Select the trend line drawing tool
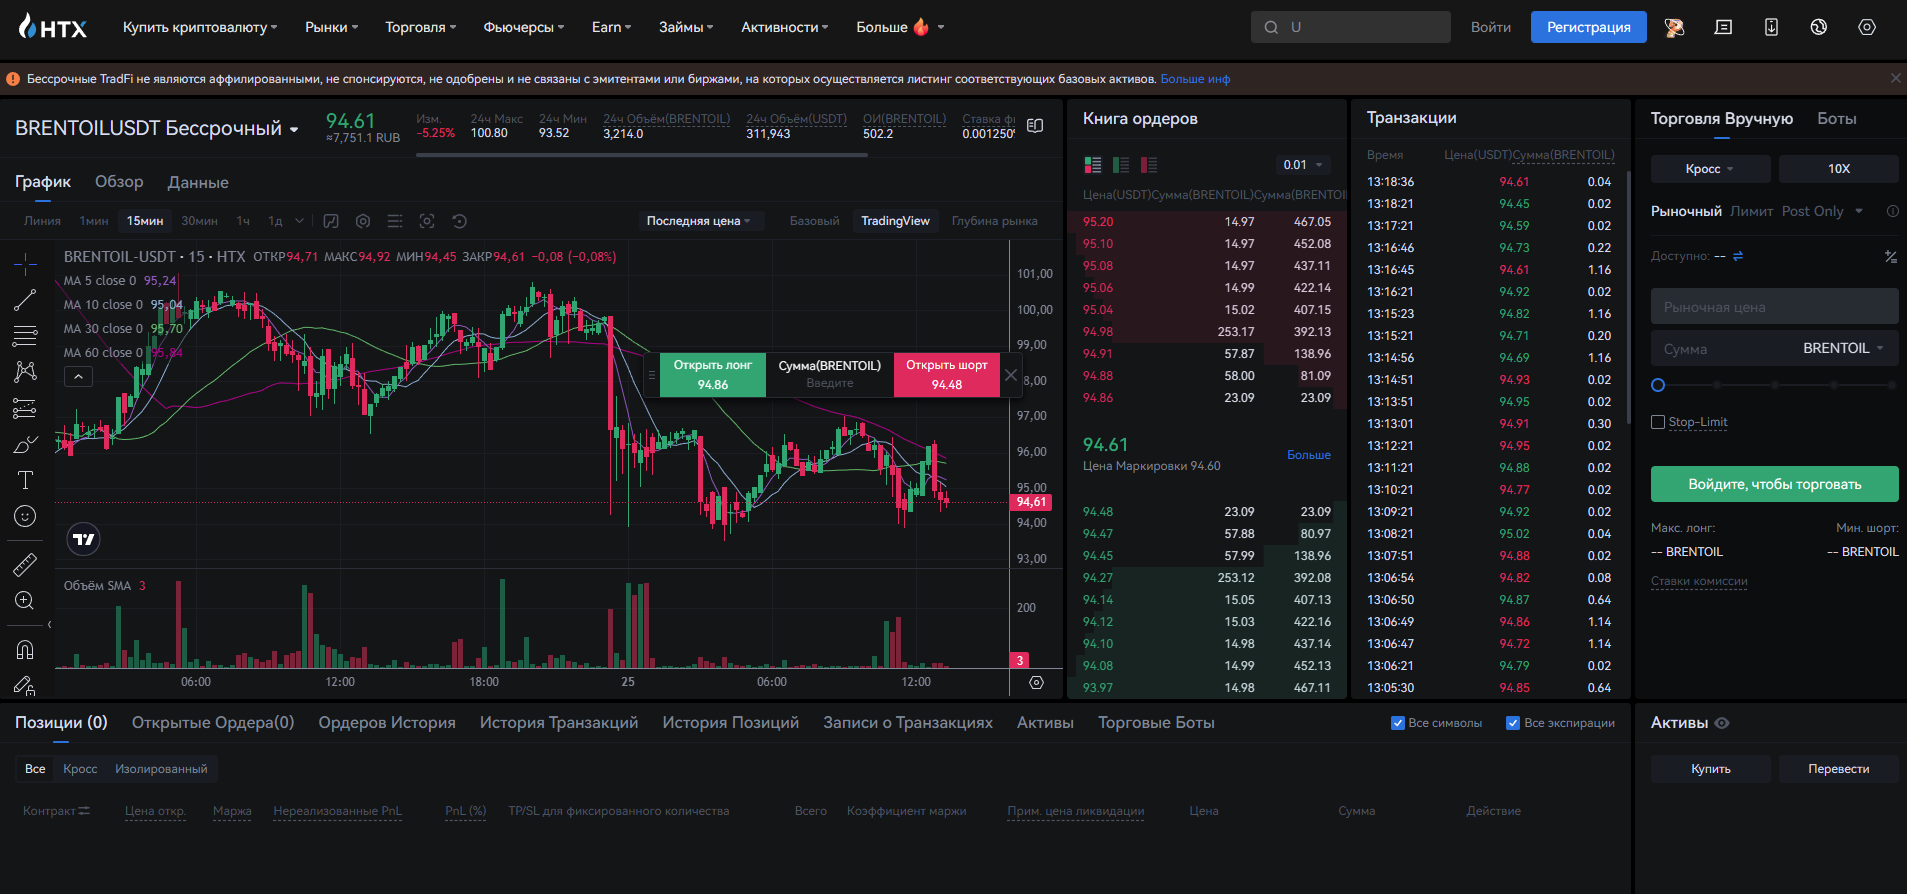 tap(25, 299)
